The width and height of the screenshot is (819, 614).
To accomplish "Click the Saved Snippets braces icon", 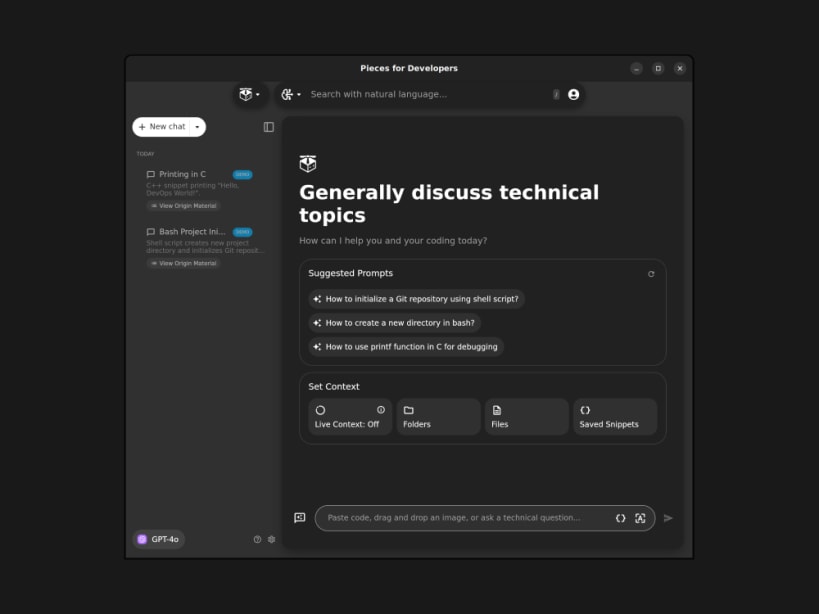I will point(585,410).
